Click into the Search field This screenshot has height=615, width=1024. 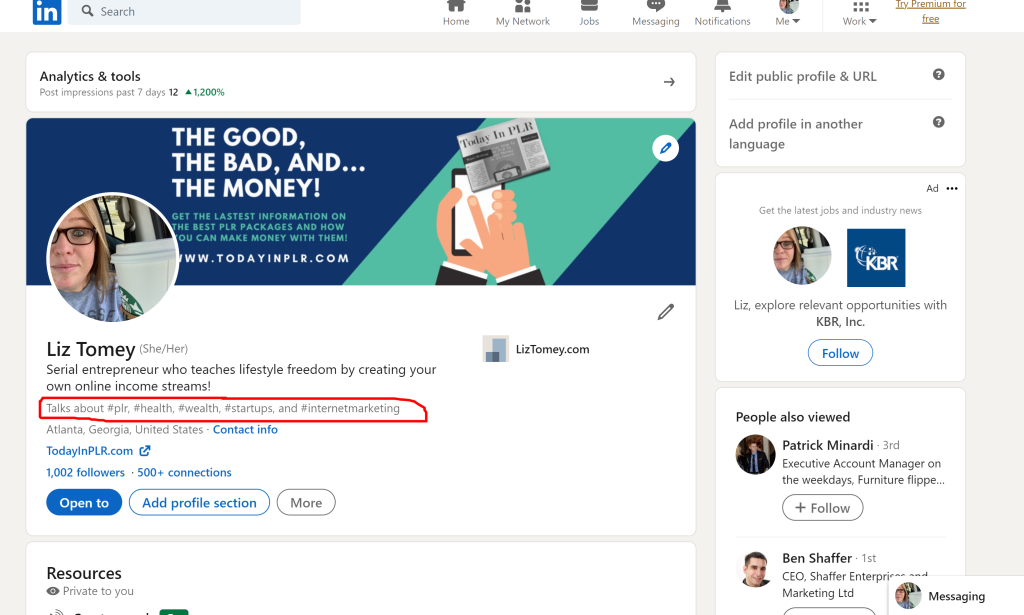point(184,12)
